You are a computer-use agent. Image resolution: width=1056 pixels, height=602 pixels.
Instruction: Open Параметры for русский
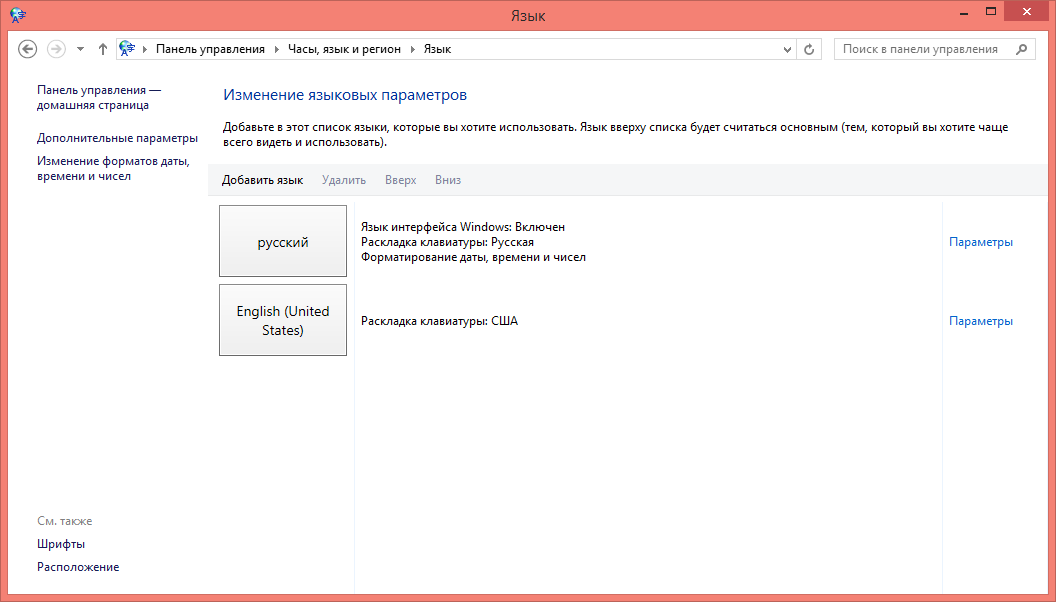coord(981,242)
